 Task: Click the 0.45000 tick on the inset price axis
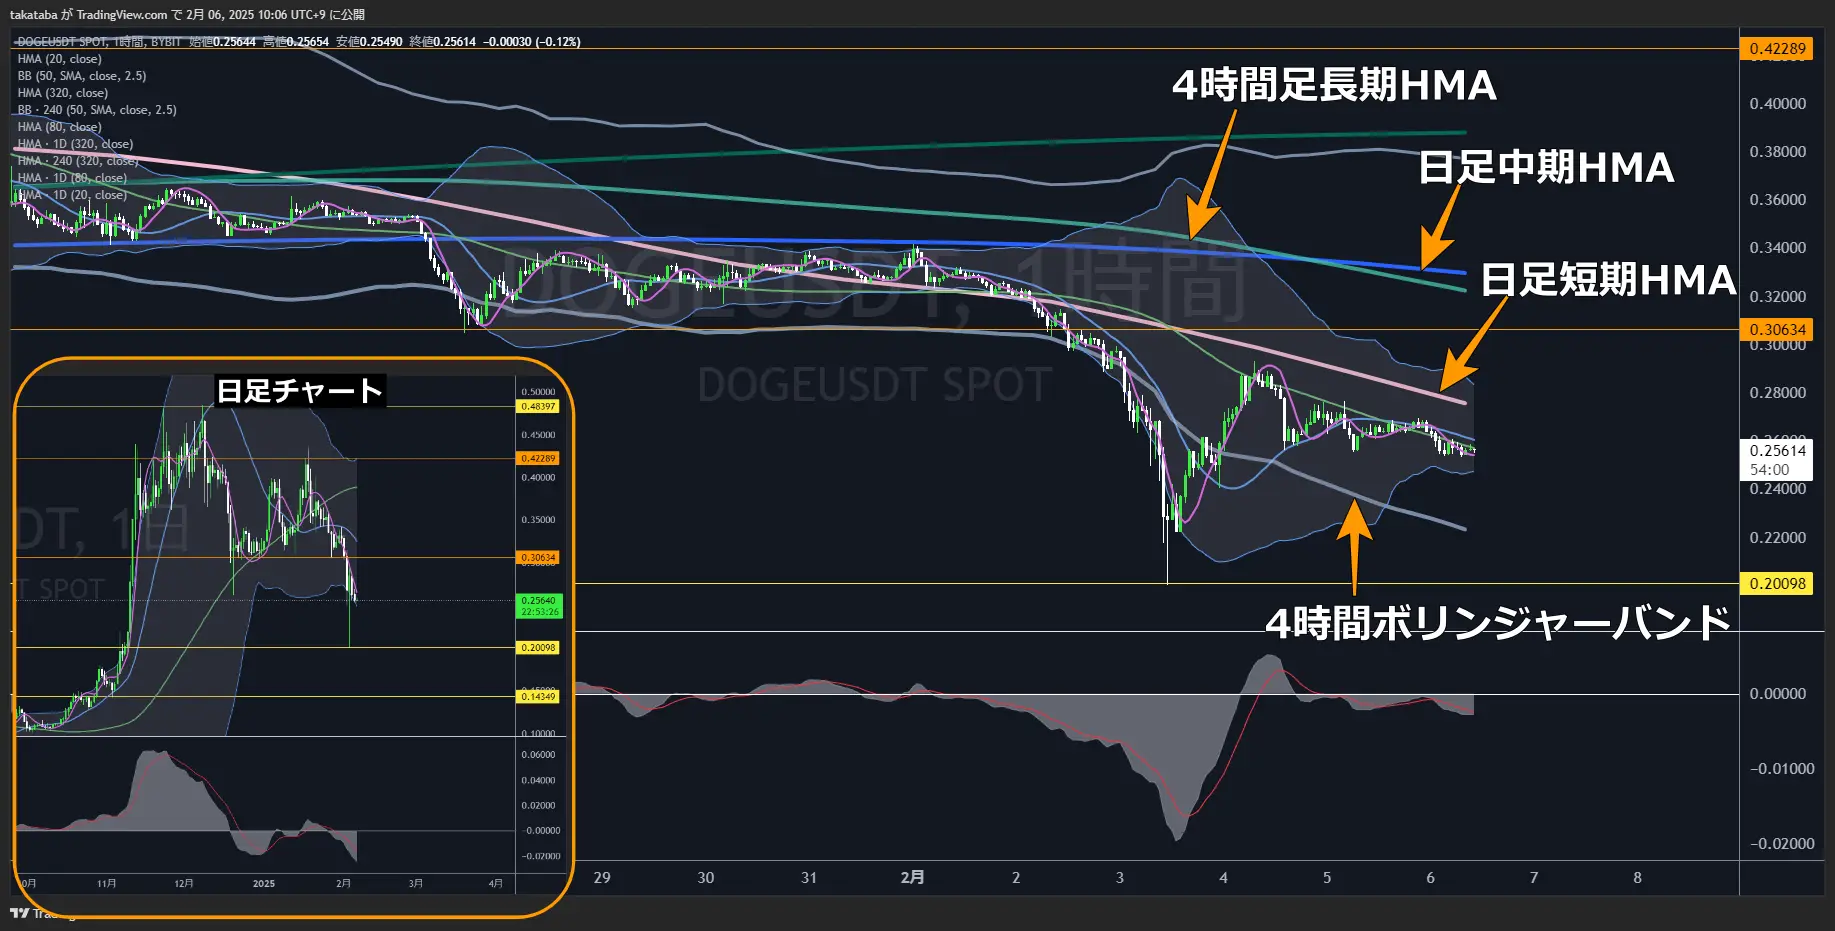(x=538, y=435)
